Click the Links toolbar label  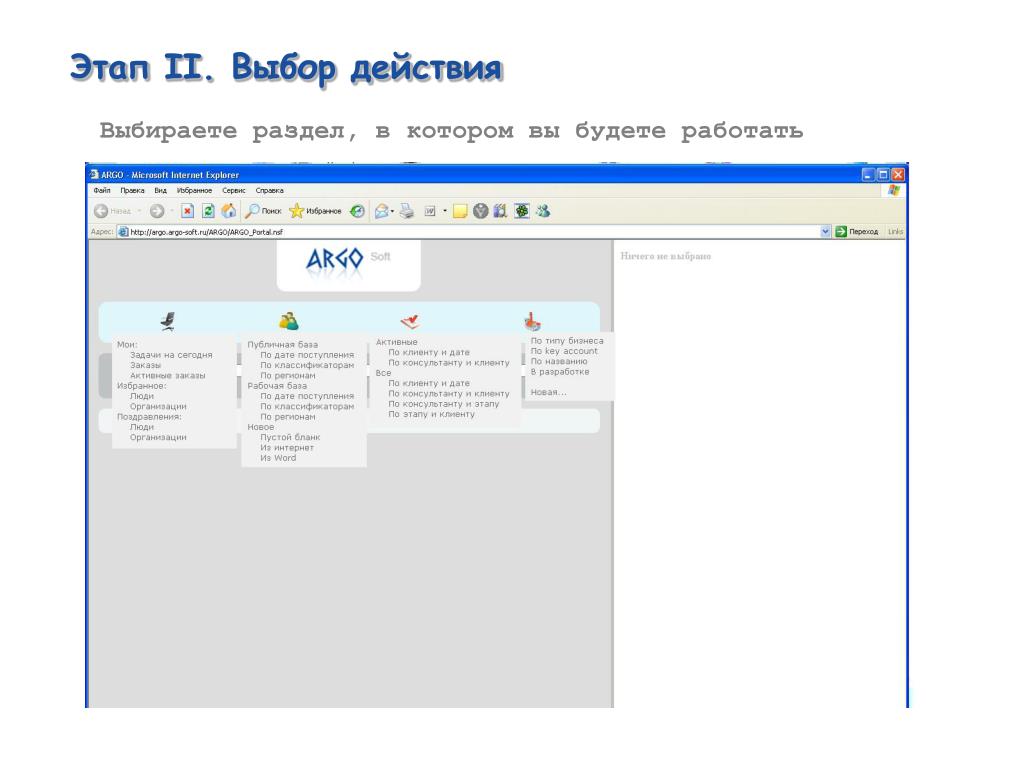click(895, 232)
